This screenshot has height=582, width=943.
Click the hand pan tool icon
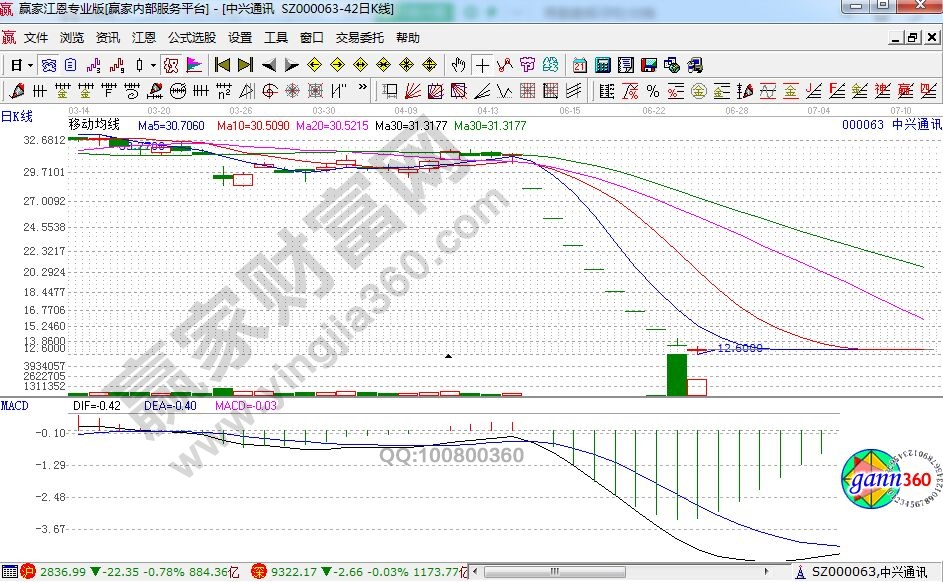coord(459,65)
